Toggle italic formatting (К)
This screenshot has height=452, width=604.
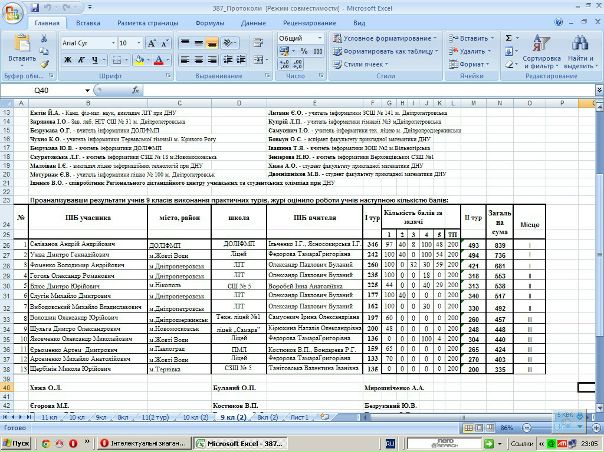(79, 61)
